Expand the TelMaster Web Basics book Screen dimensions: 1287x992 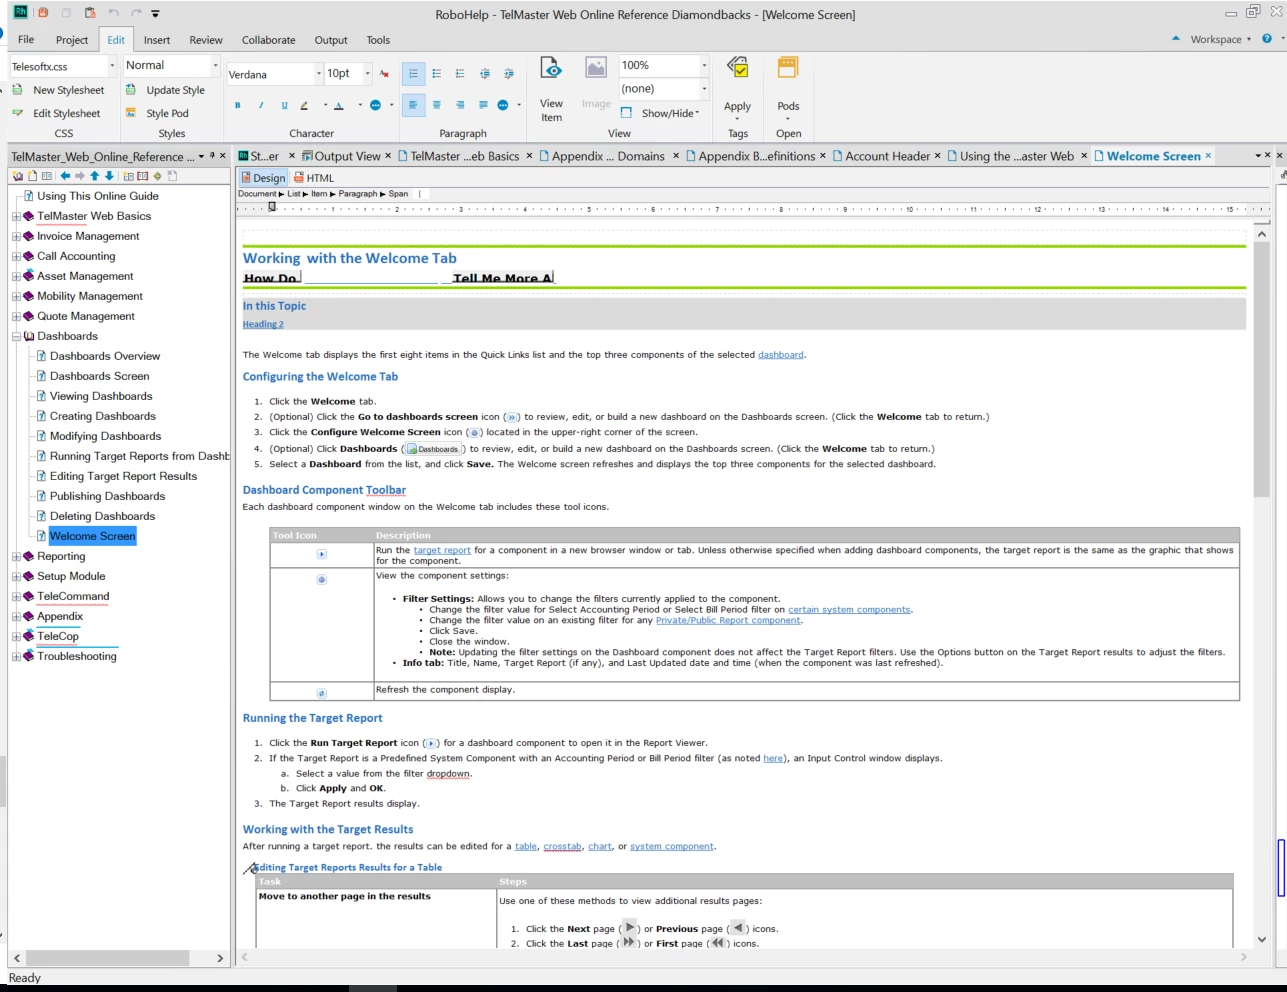[16, 216]
